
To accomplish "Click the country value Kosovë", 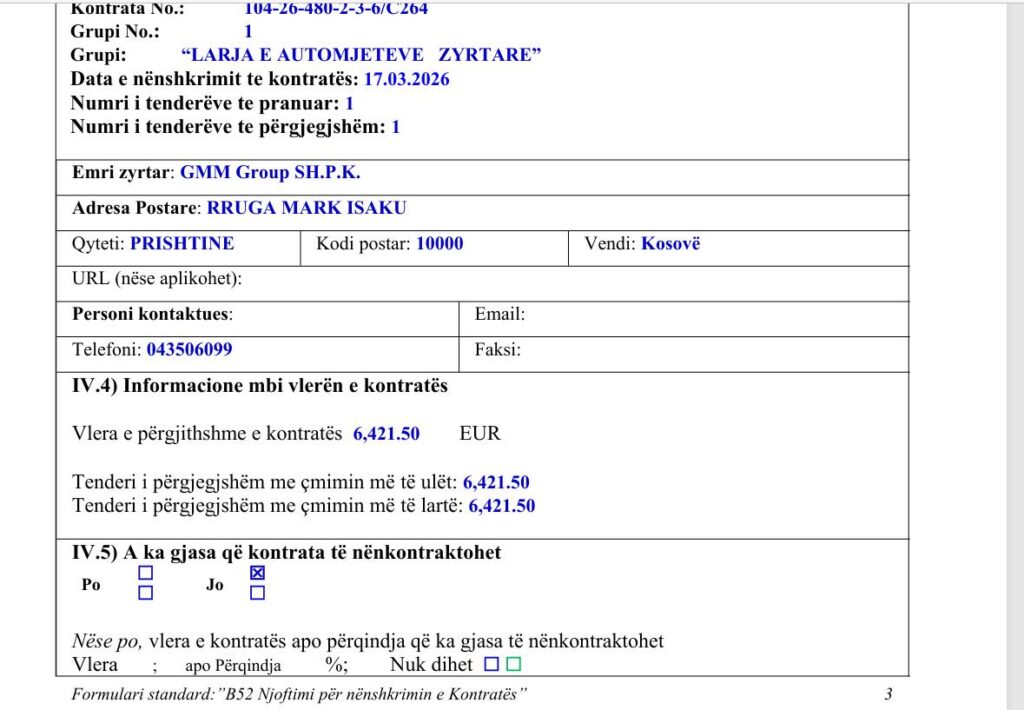I will point(670,243).
